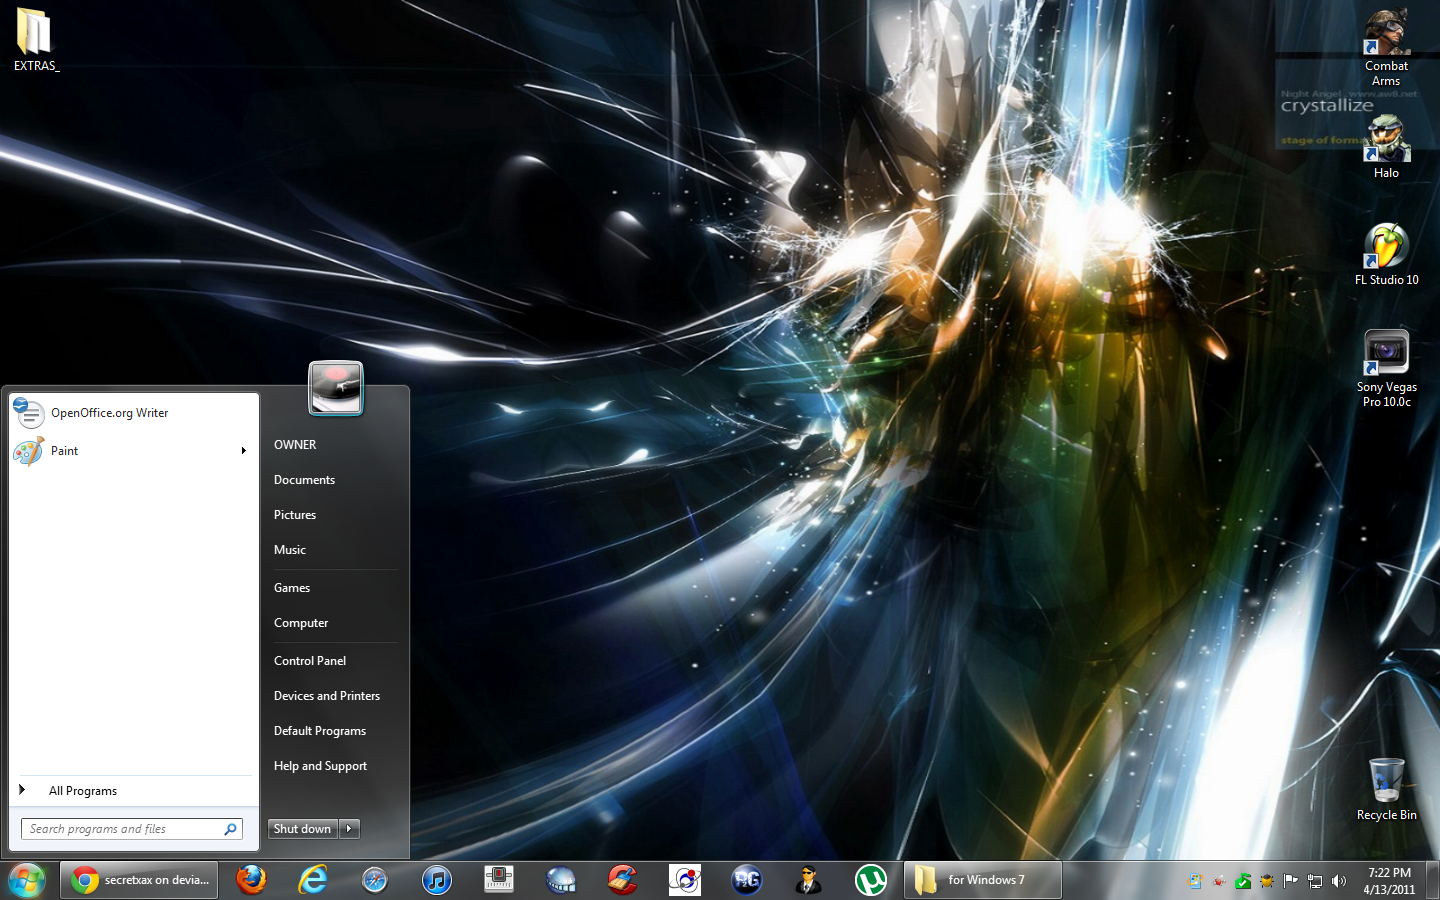1440x900 pixels.
Task: Expand All Programs in the Start menu
Action: coord(134,791)
